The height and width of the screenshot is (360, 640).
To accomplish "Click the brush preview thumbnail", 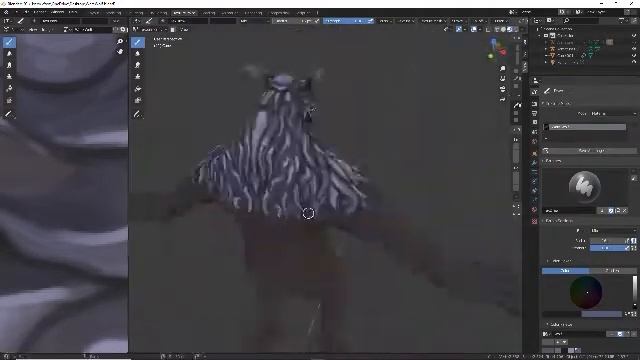I will click(x=585, y=187).
